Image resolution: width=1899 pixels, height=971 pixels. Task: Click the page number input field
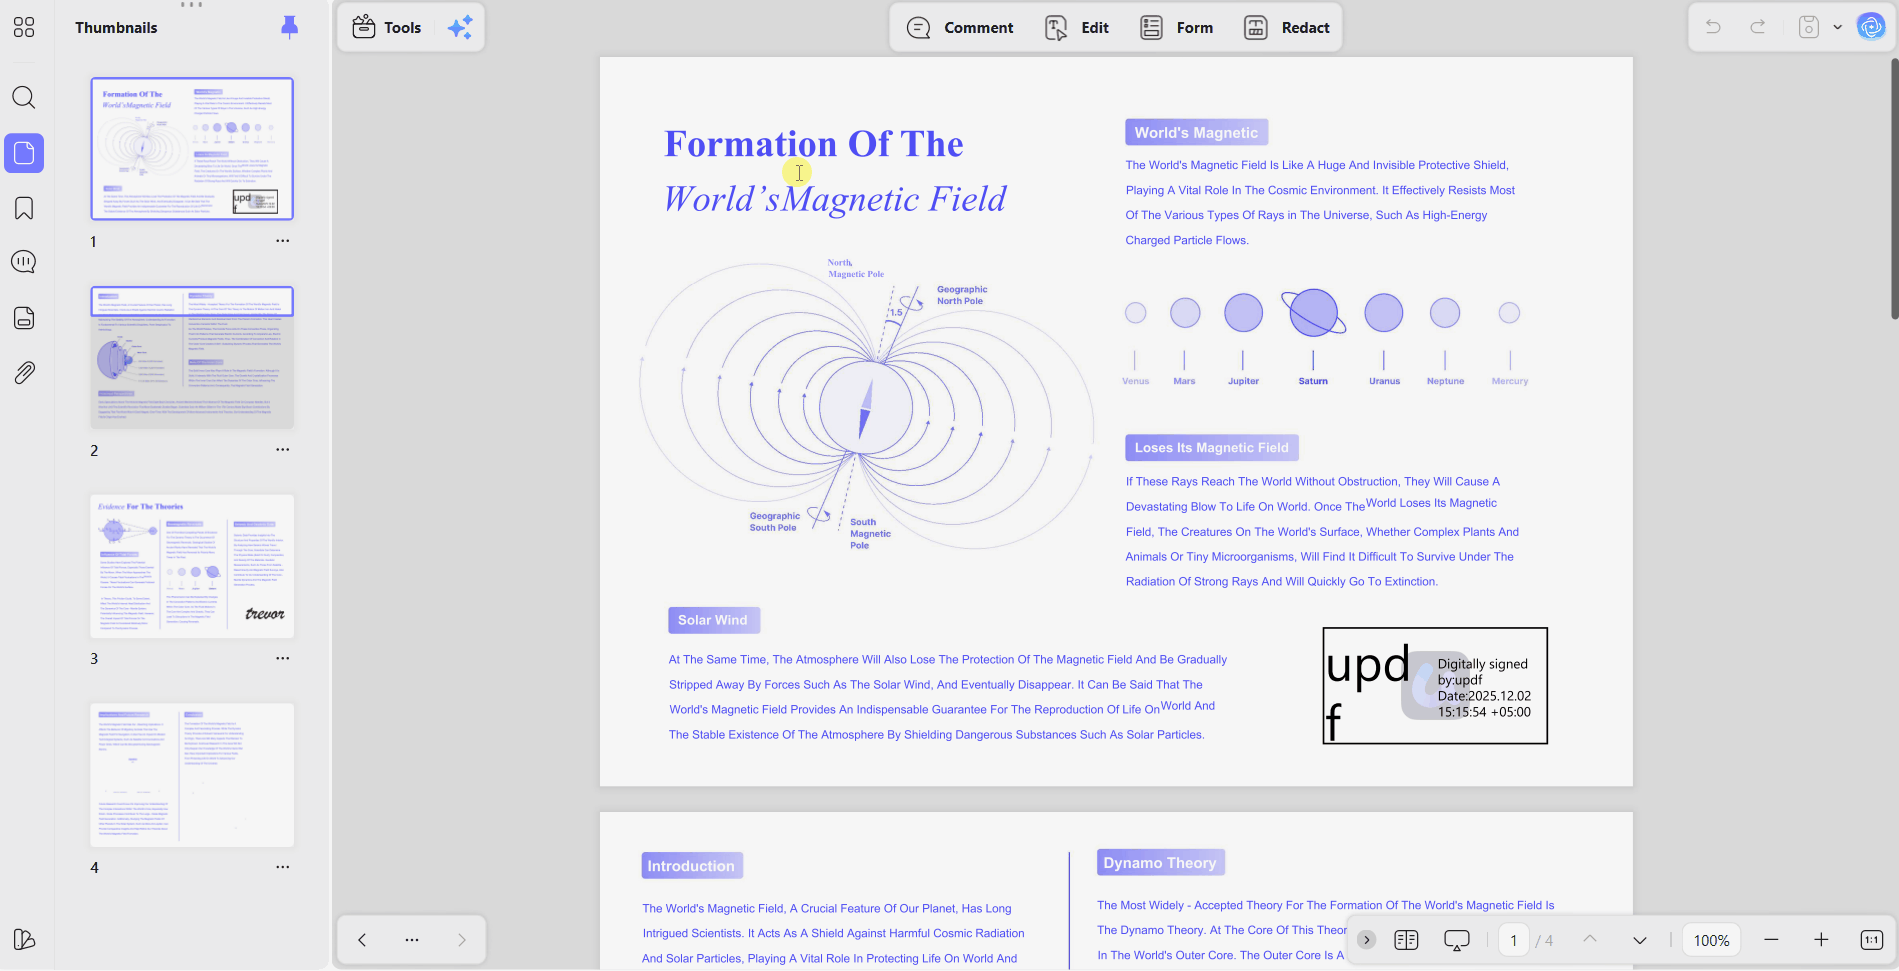[x=1514, y=940]
